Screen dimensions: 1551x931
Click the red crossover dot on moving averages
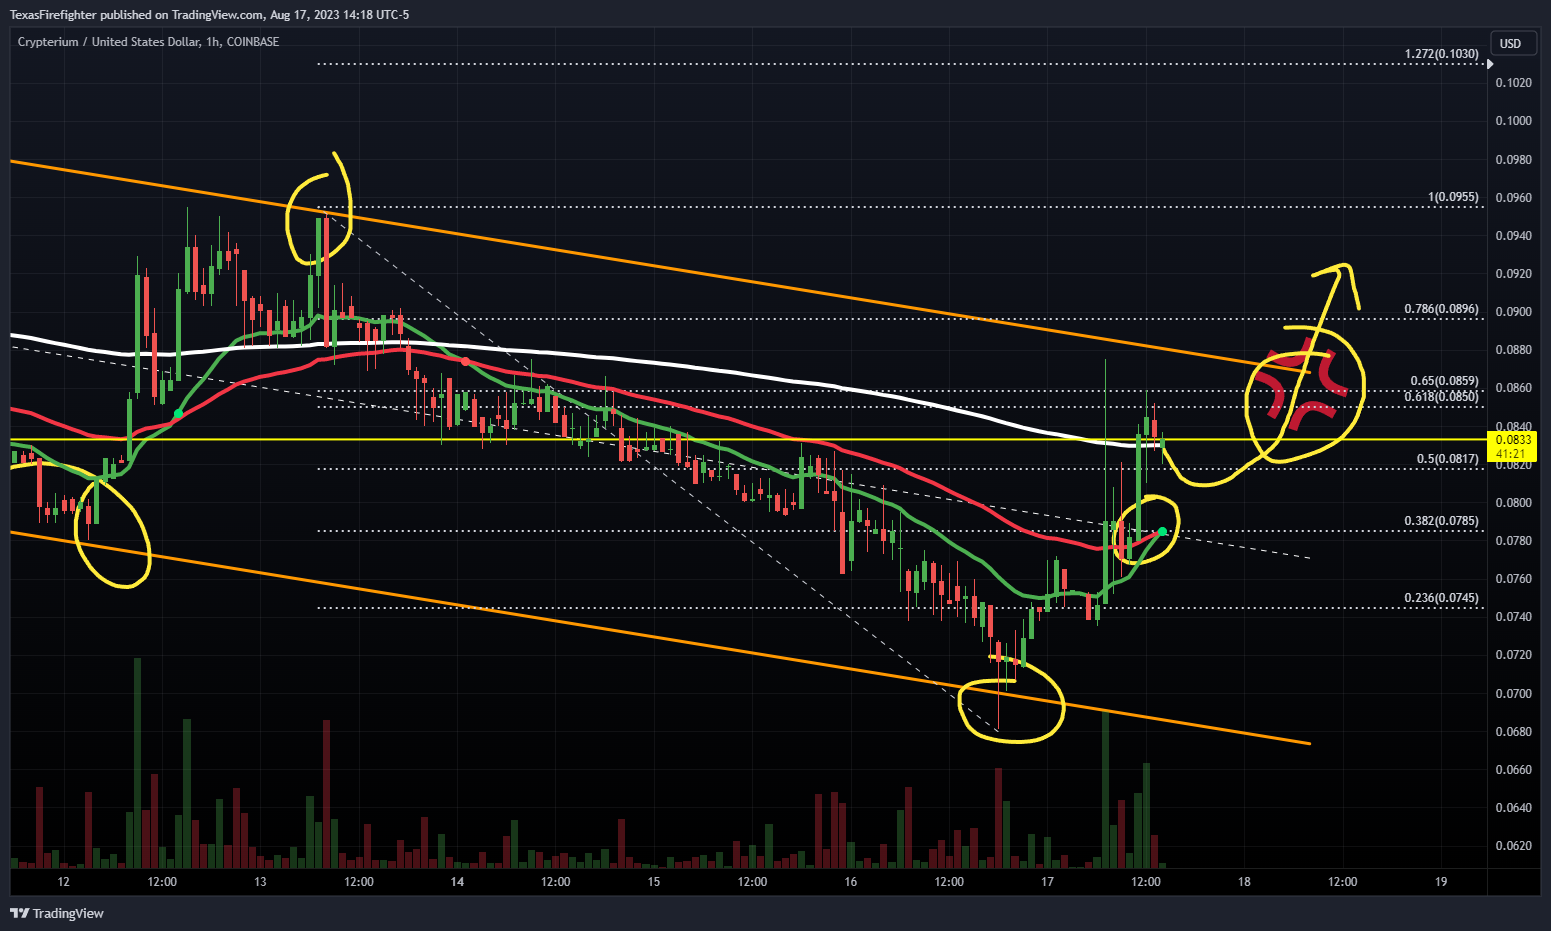click(465, 360)
